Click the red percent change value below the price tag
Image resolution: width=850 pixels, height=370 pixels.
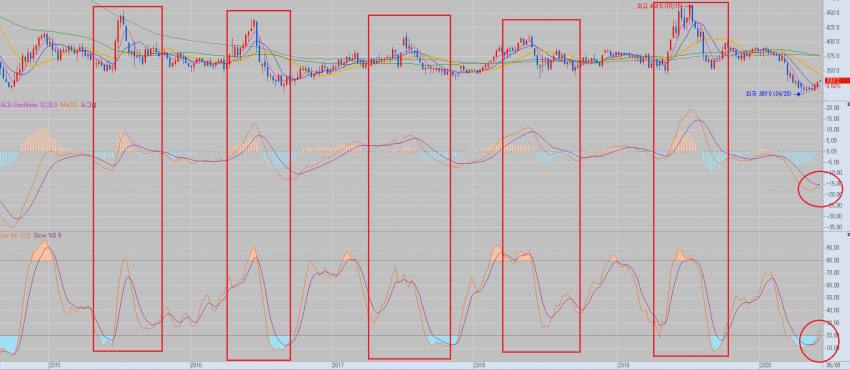click(833, 86)
